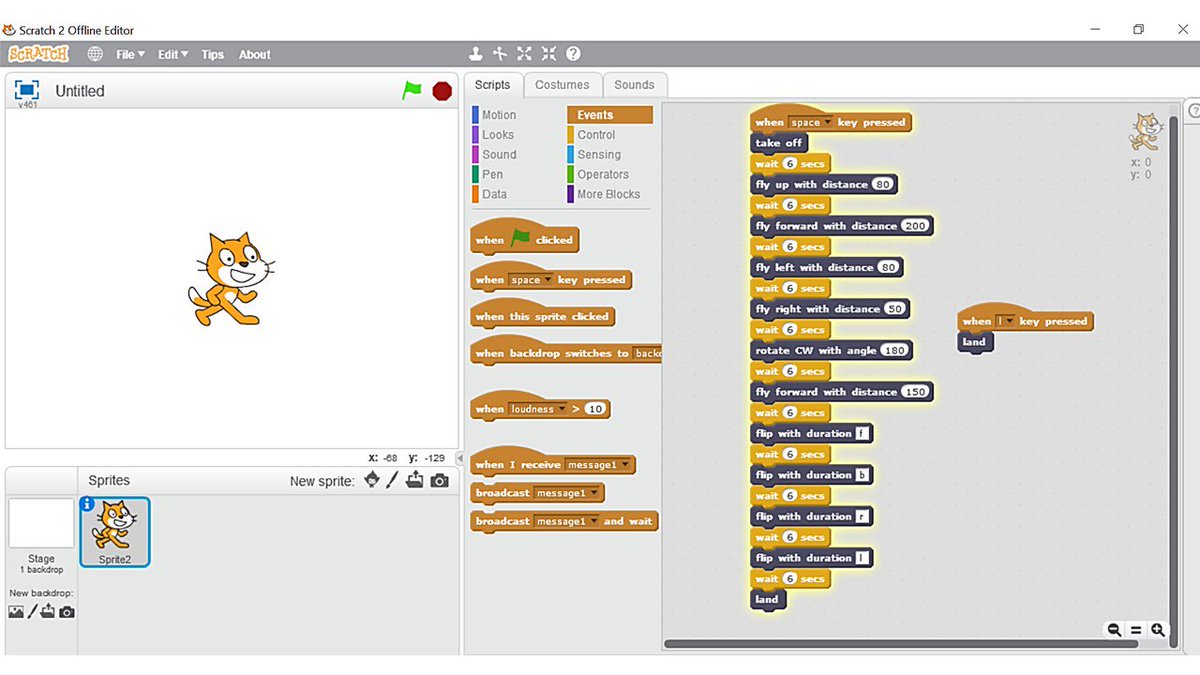Click the green flag to run the project

coord(413,90)
